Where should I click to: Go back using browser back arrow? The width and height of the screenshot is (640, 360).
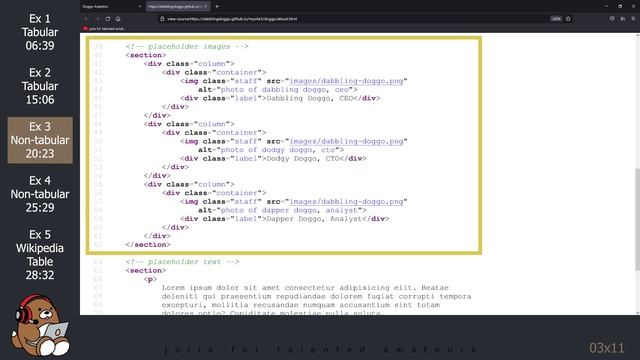point(86,19)
